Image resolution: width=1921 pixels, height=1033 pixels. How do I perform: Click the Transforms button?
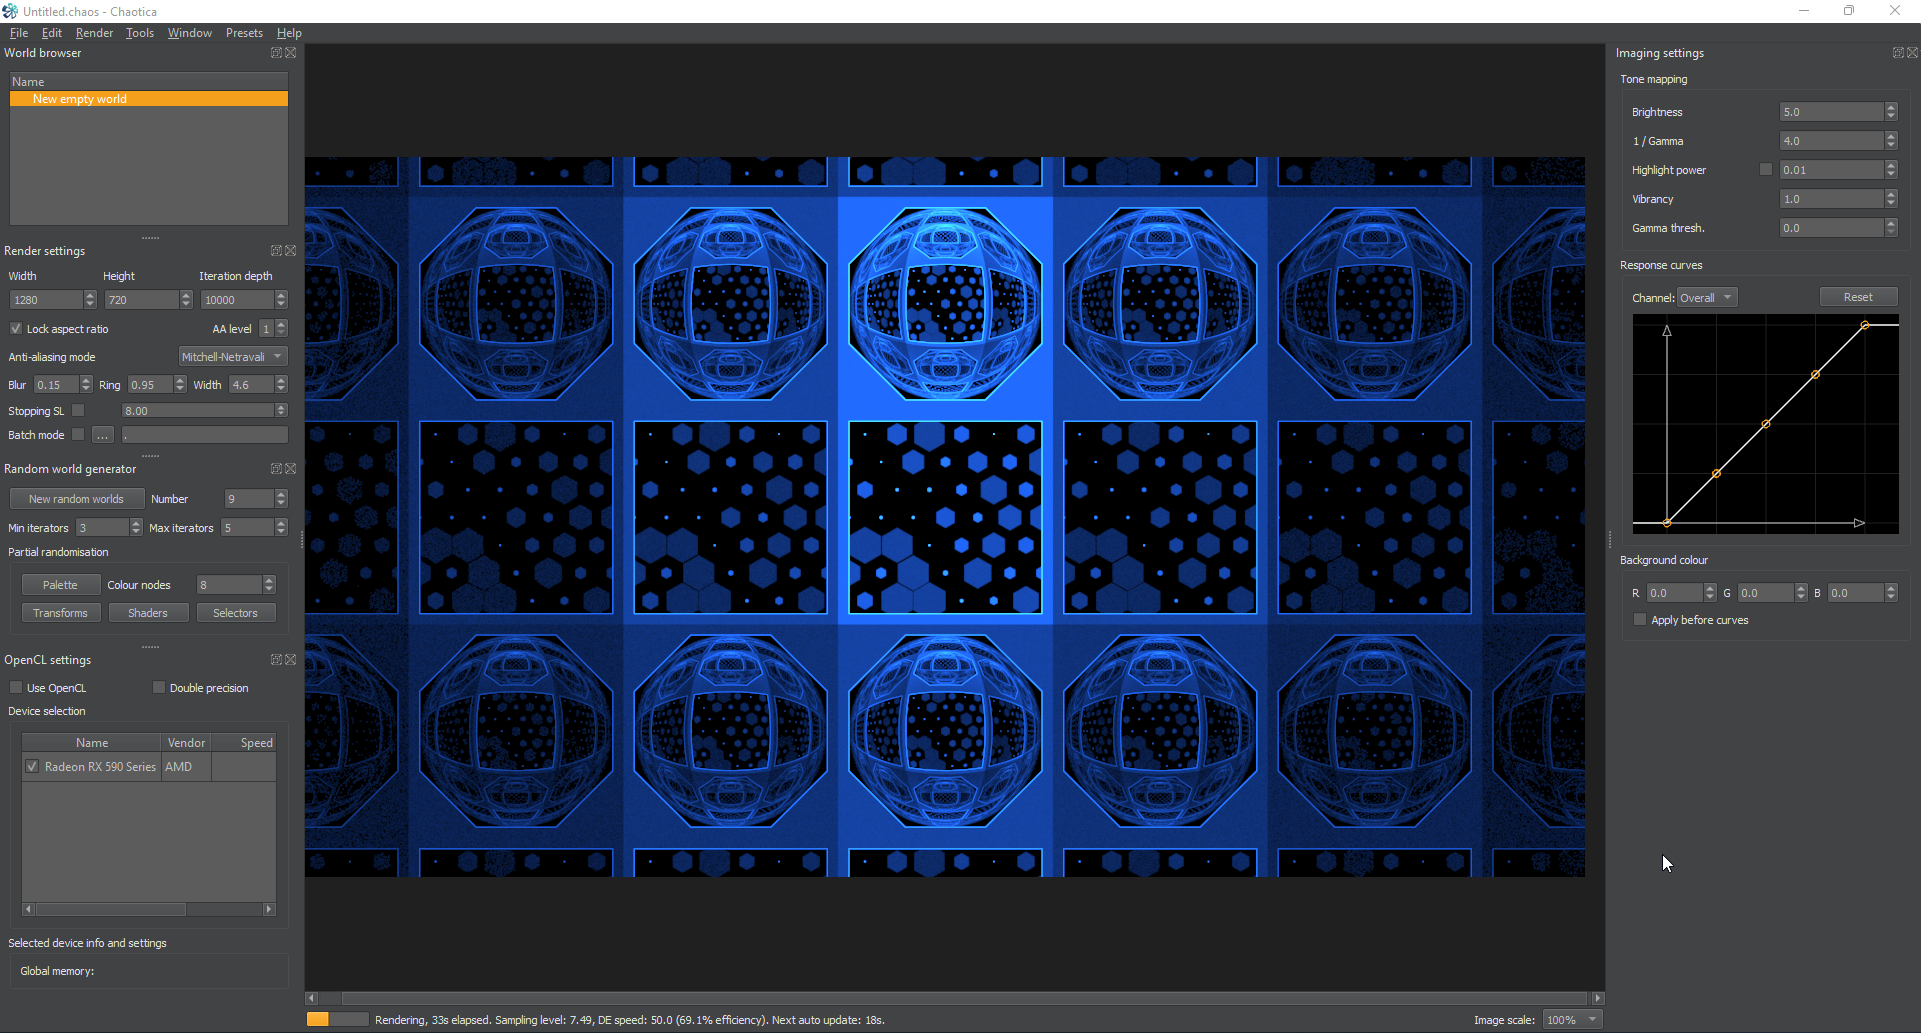pyautogui.click(x=60, y=613)
